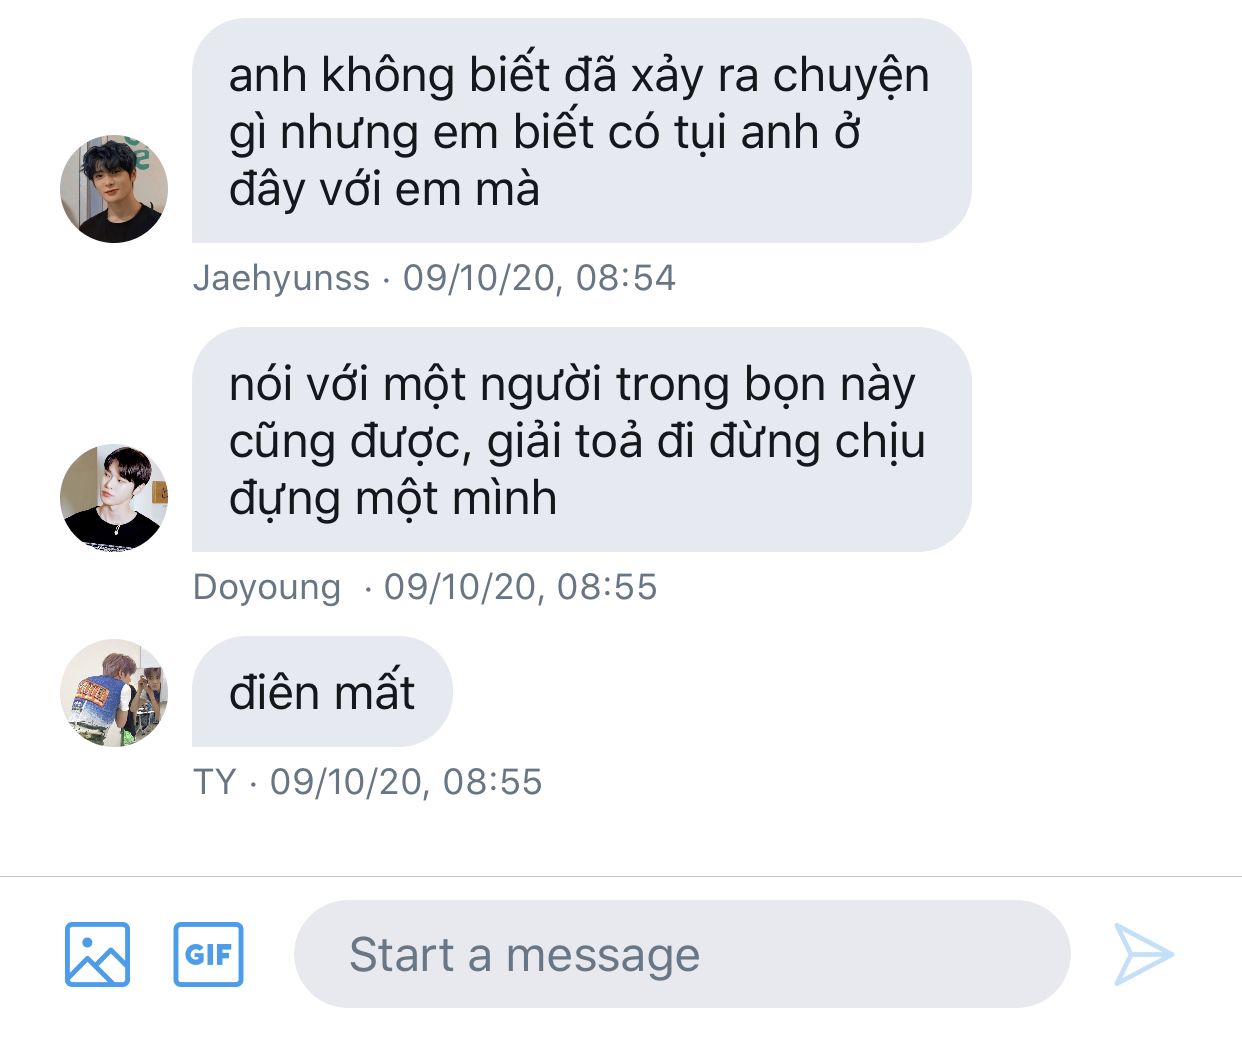Focus the Start a message field
The height and width of the screenshot is (1042, 1242).
(682, 954)
